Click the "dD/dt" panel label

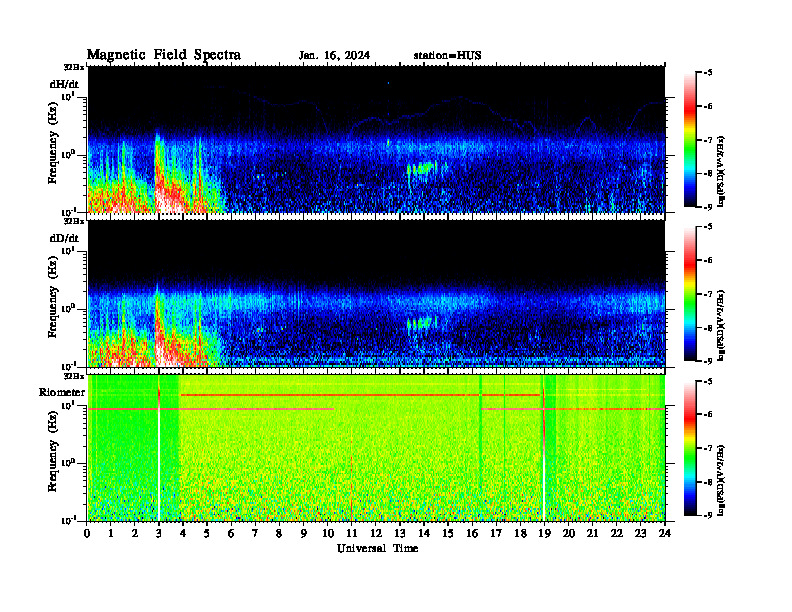64,238
